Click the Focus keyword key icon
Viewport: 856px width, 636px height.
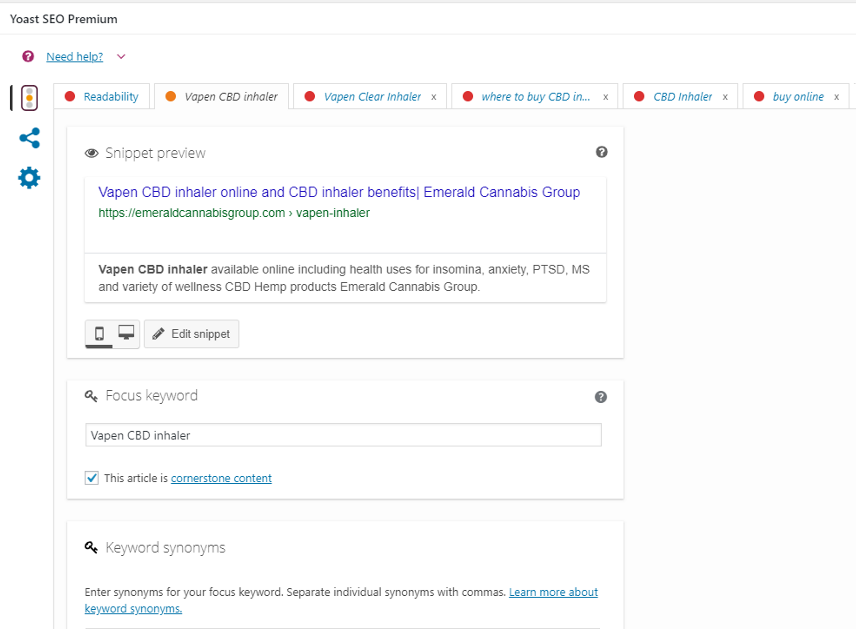click(x=91, y=396)
